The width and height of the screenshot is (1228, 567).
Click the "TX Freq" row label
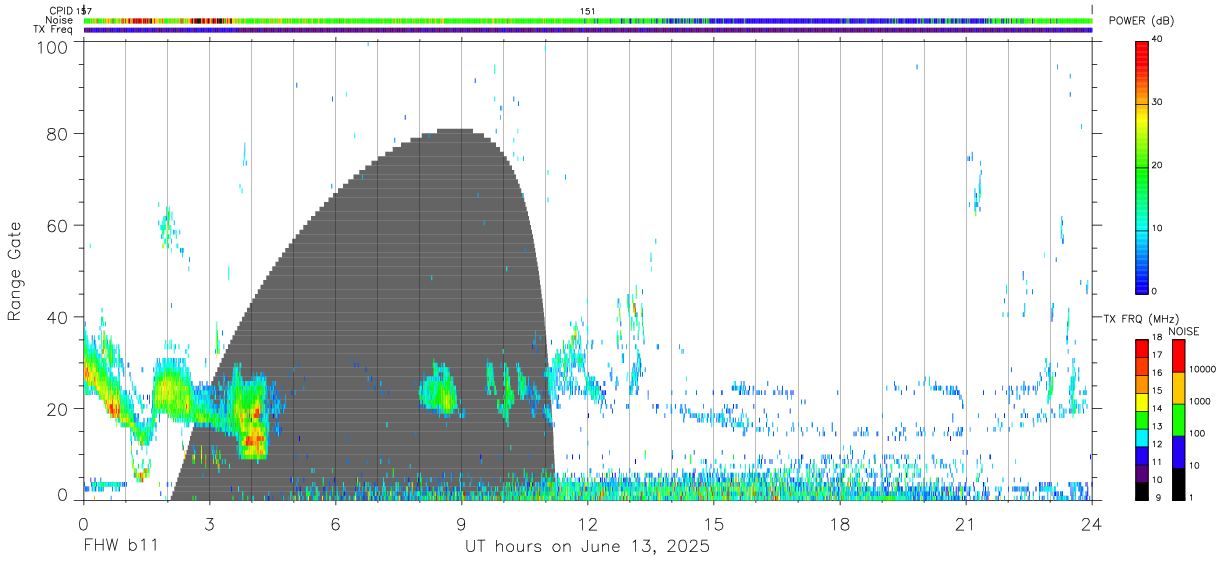54,30
